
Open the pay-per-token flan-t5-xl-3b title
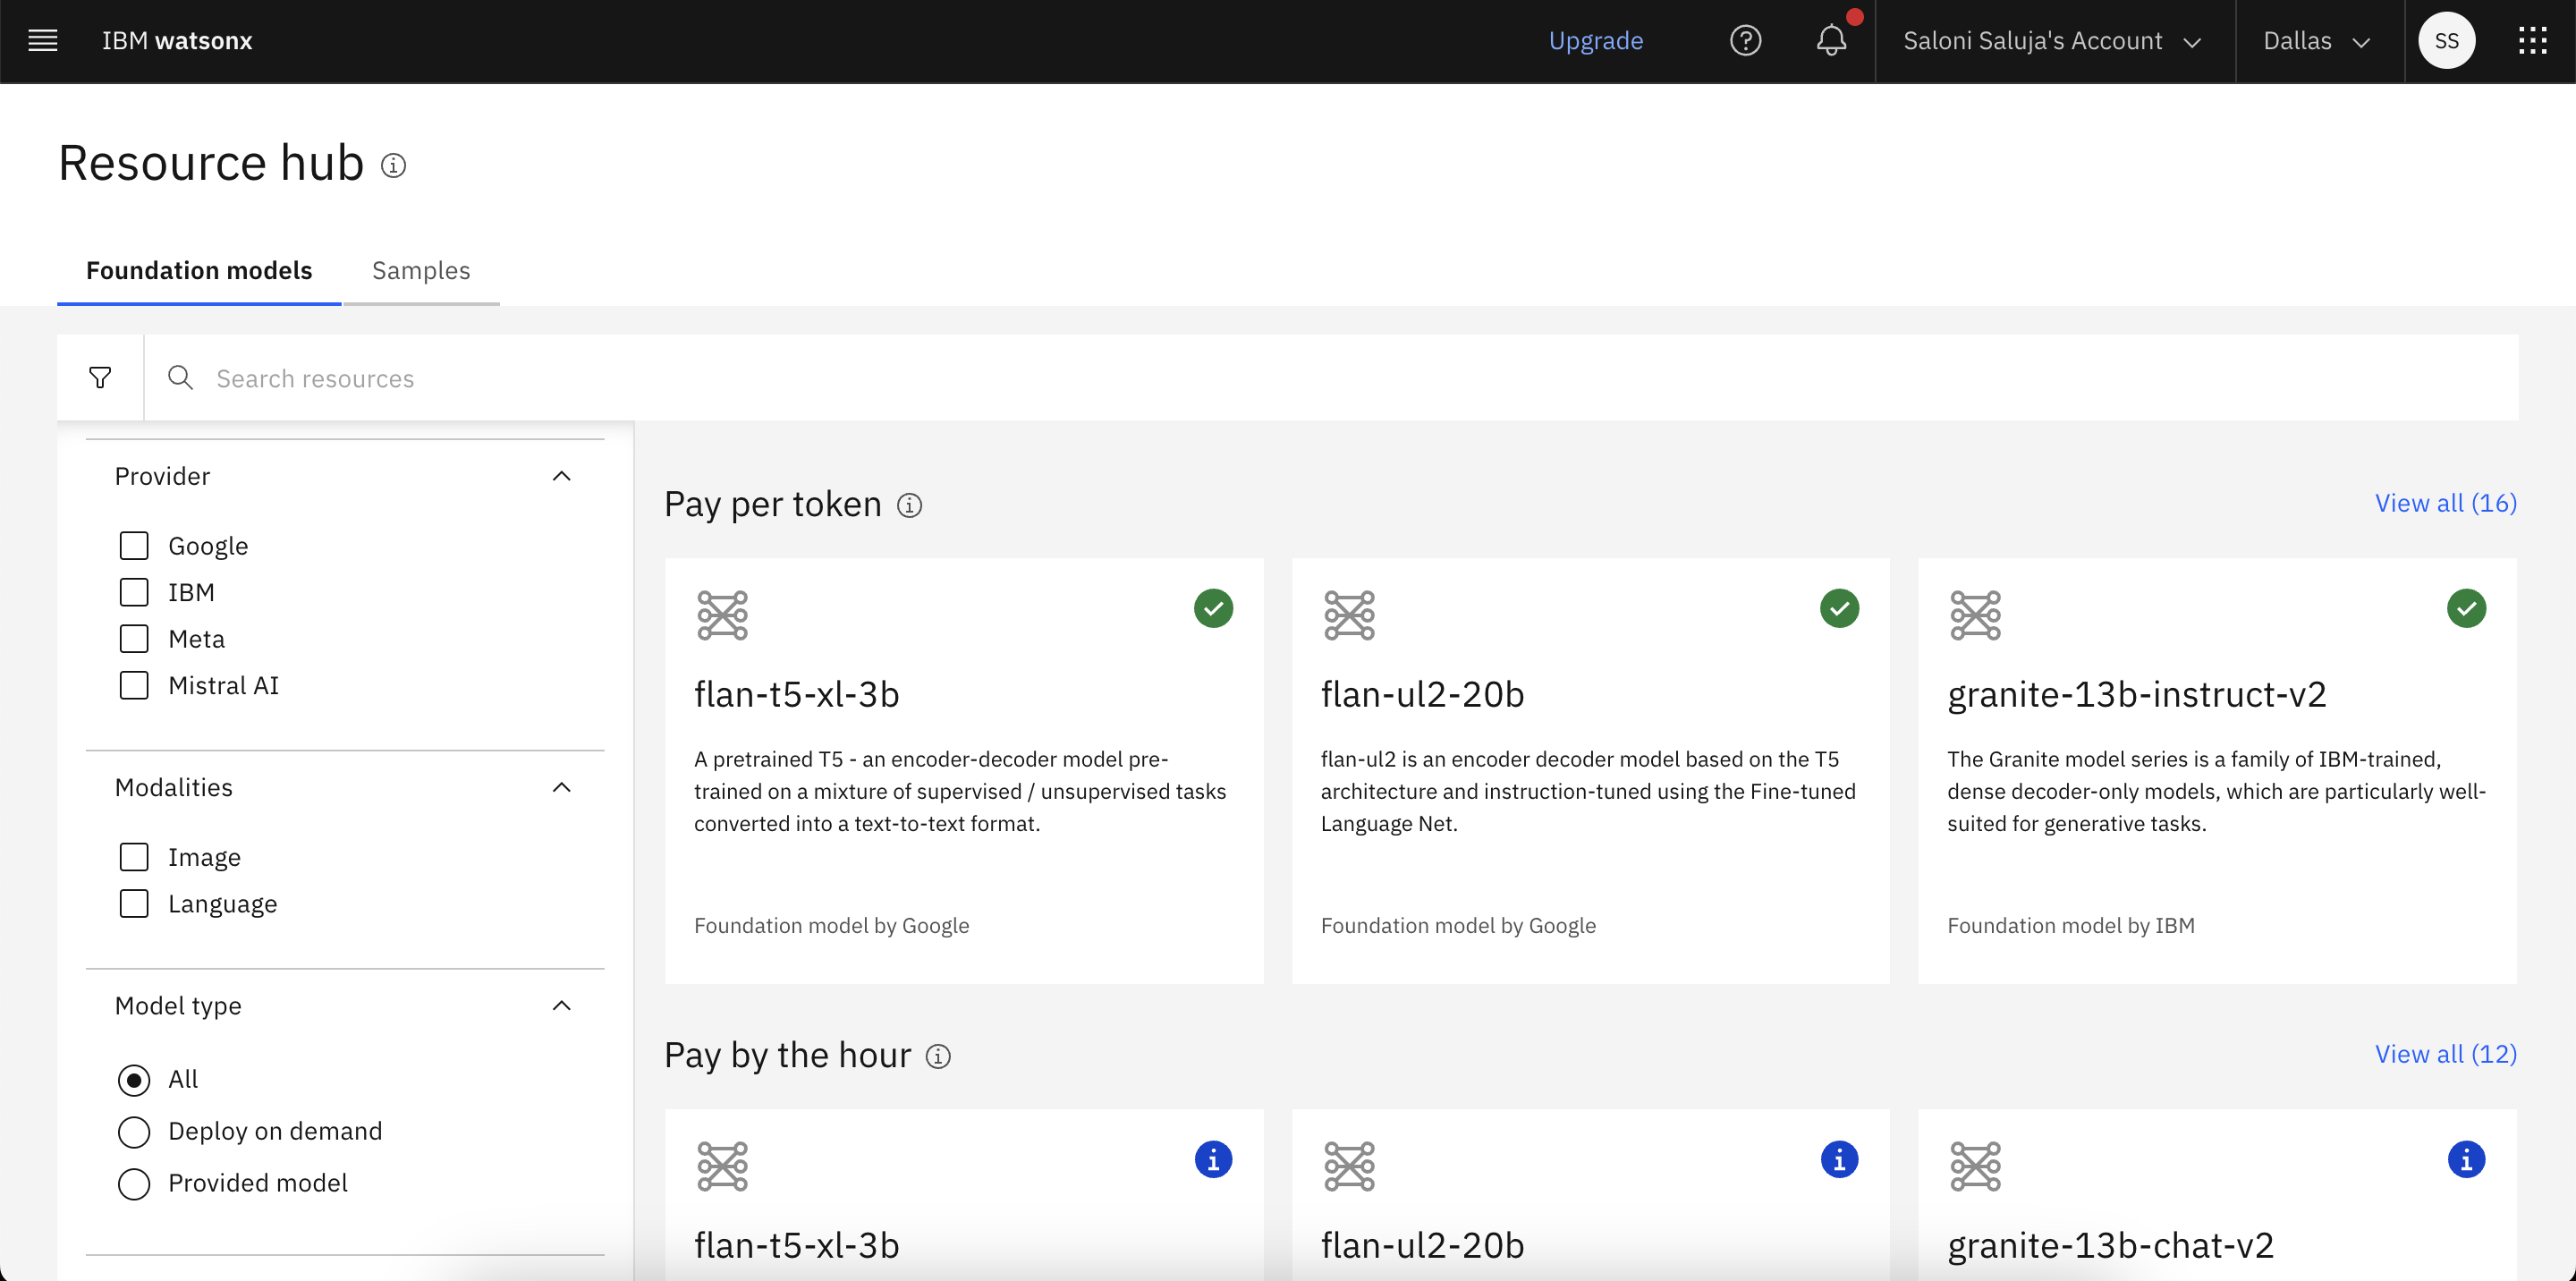click(797, 694)
